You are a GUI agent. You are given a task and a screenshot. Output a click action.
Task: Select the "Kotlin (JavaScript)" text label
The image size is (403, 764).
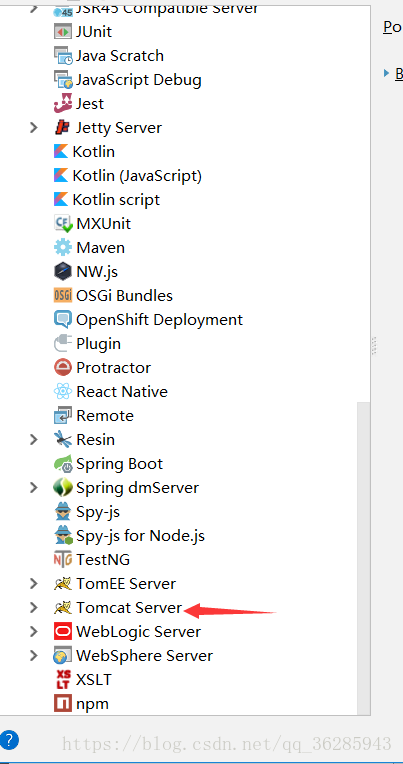pos(137,176)
